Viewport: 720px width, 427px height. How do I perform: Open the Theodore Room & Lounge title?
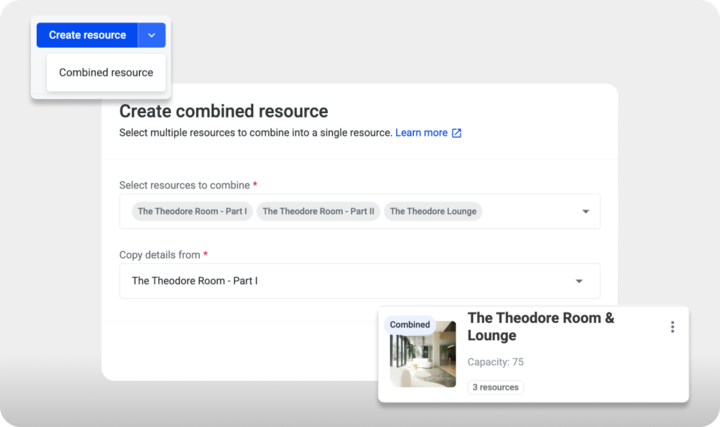click(541, 327)
